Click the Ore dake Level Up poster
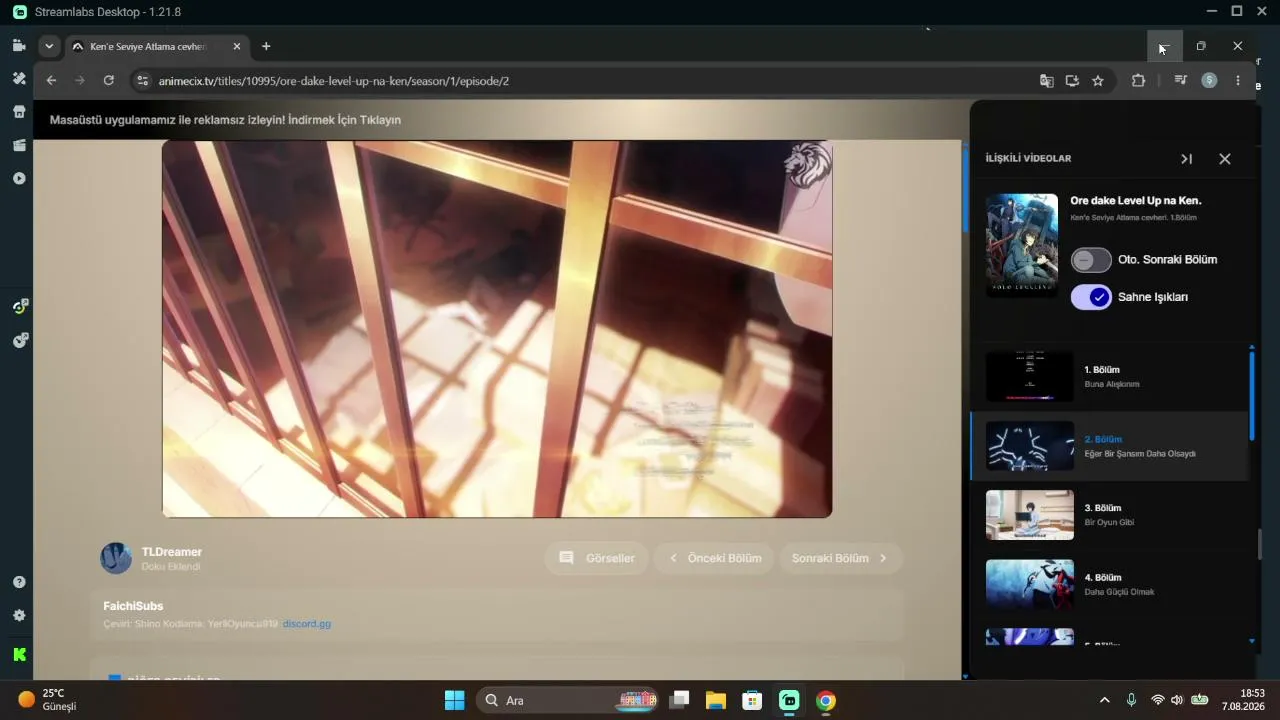The width and height of the screenshot is (1280, 720). (1022, 244)
